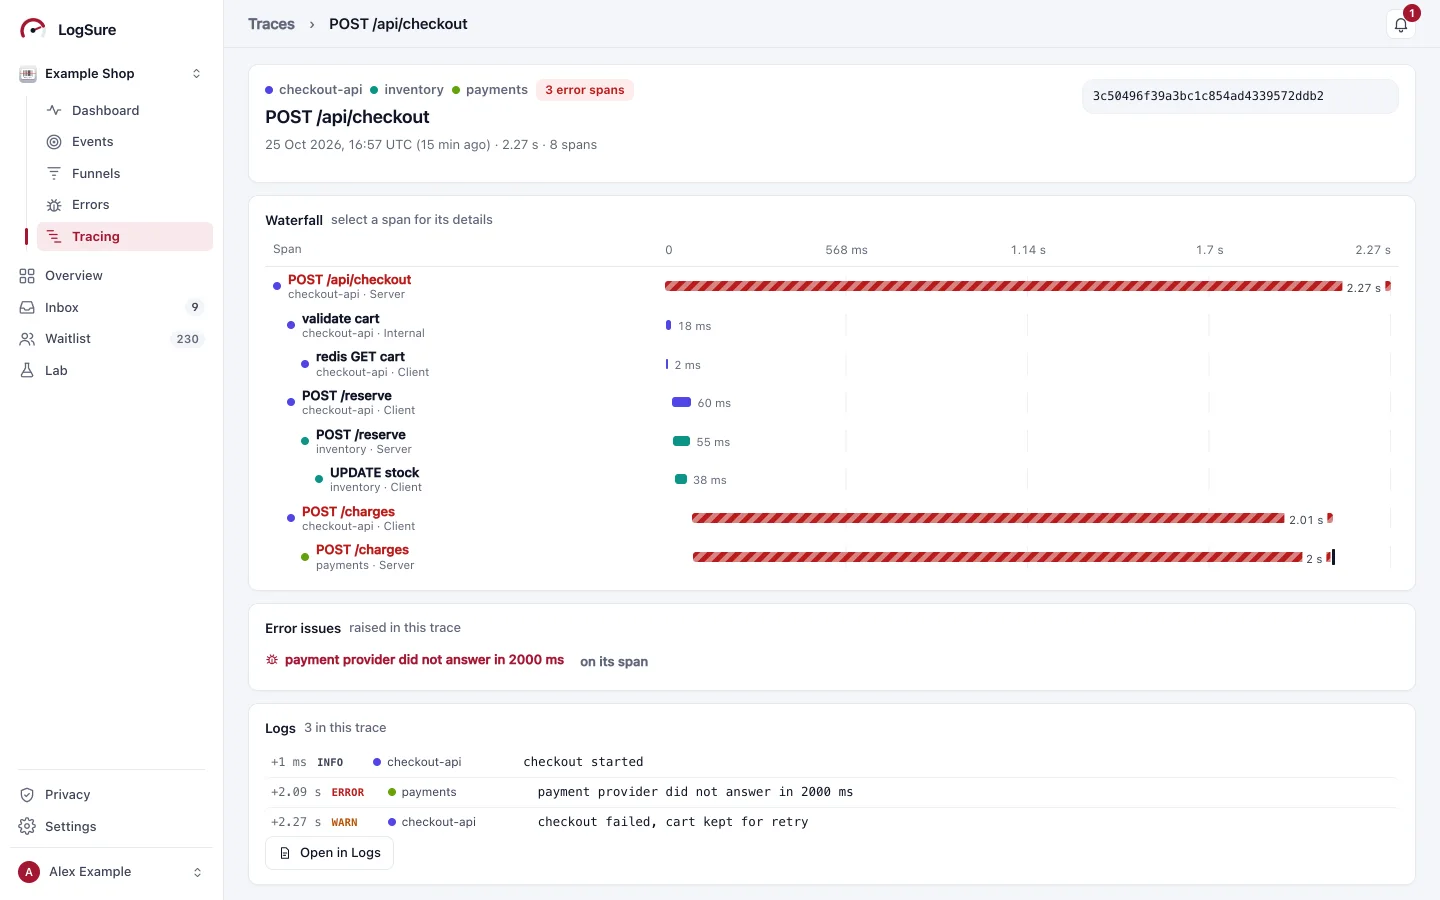Select POST /charges checkout-api Client span
Image resolution: width=1440 pixels, height=900 pixels.
pyautogui.click(x=831, y=519)
